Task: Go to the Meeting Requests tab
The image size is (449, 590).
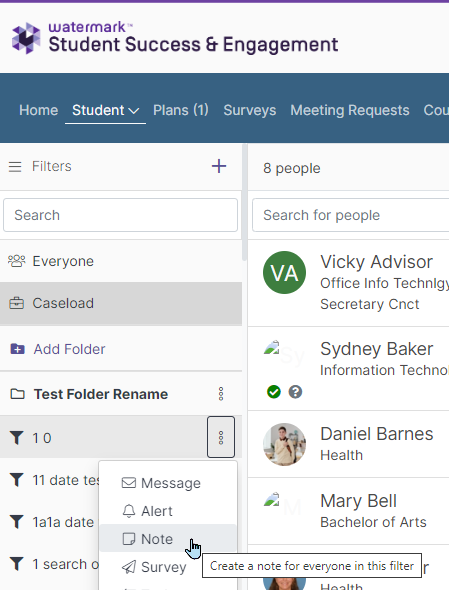Action: [350, 110]
